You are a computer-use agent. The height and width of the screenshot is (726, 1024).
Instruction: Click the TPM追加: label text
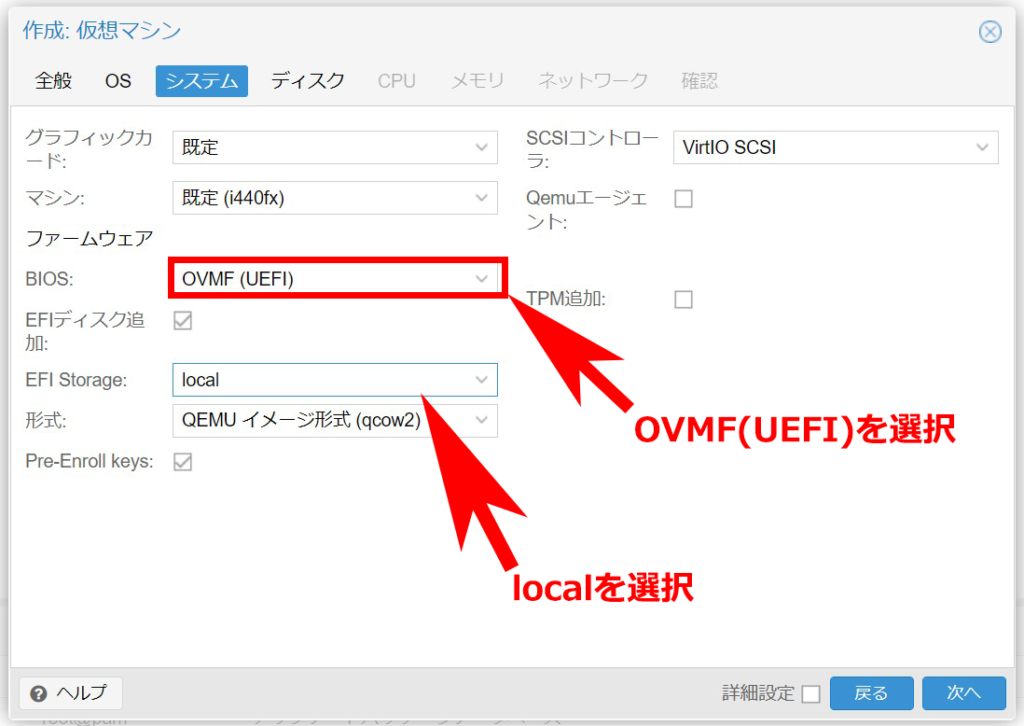566,299
